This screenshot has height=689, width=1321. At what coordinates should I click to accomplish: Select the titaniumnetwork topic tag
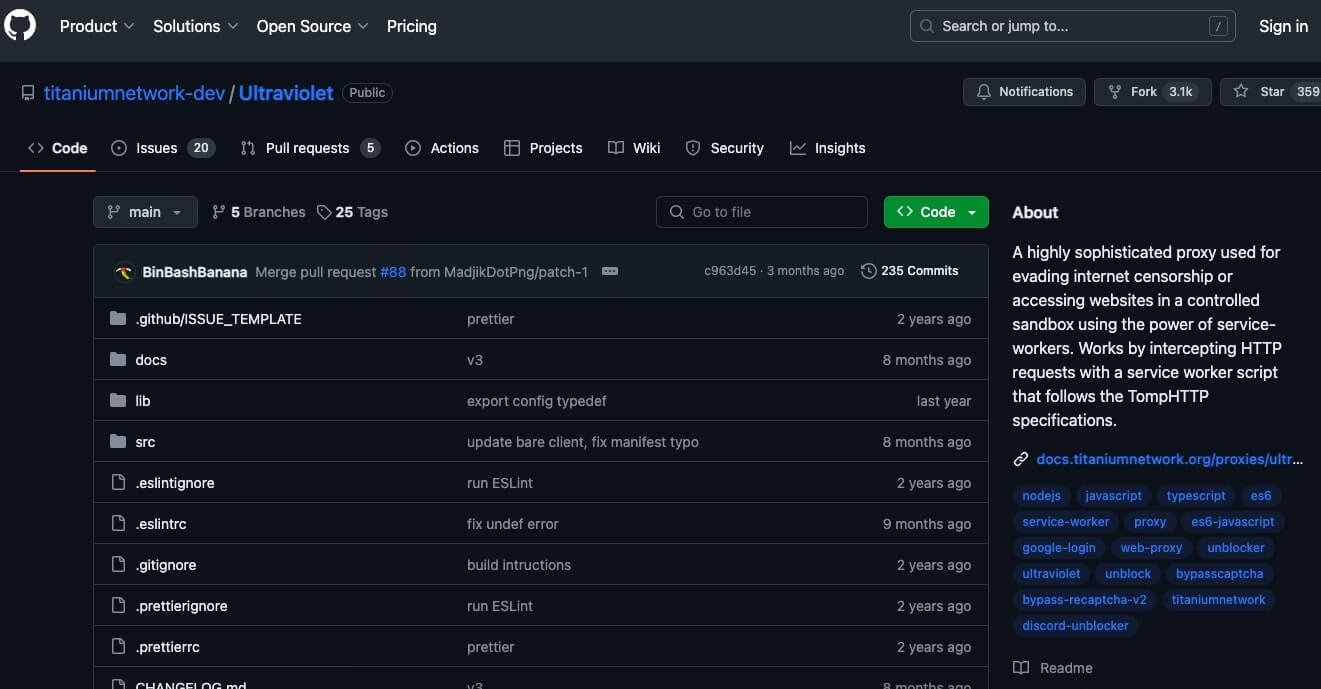pos(1218,600)
